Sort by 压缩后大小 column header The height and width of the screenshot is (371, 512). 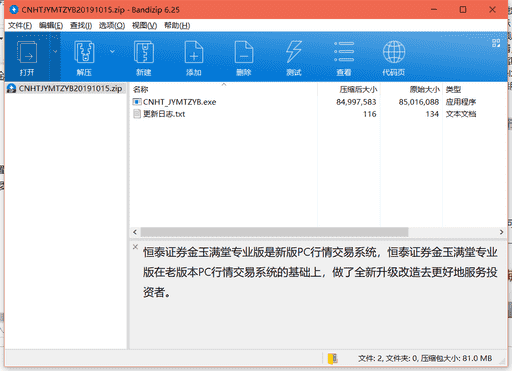(358, 89)
